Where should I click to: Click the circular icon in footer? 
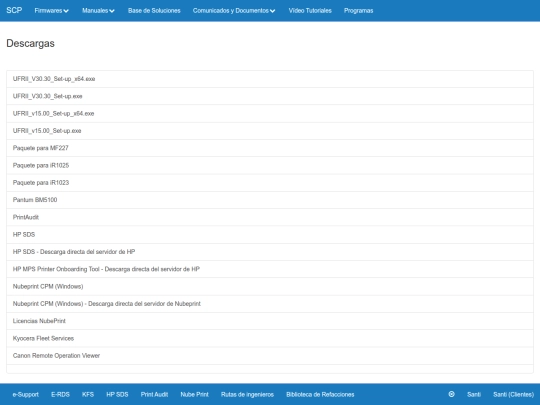point(451,394)
